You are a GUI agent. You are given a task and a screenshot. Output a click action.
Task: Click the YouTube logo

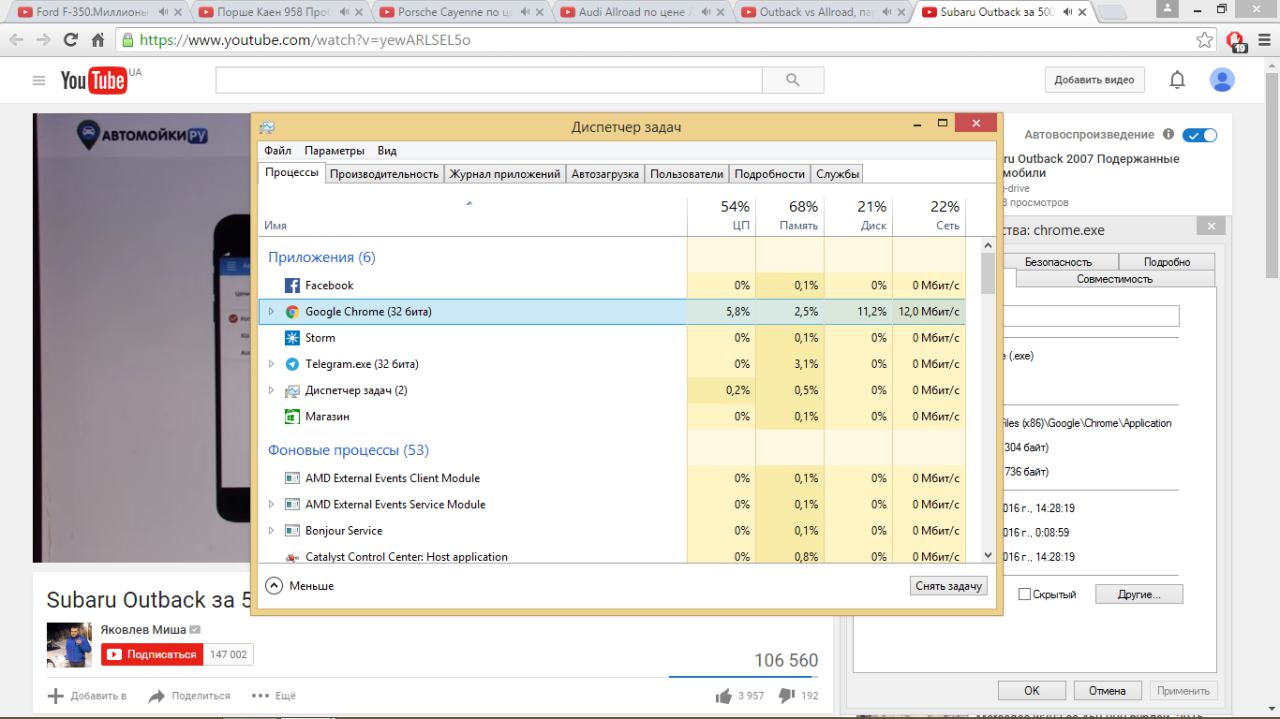[94, 81]
